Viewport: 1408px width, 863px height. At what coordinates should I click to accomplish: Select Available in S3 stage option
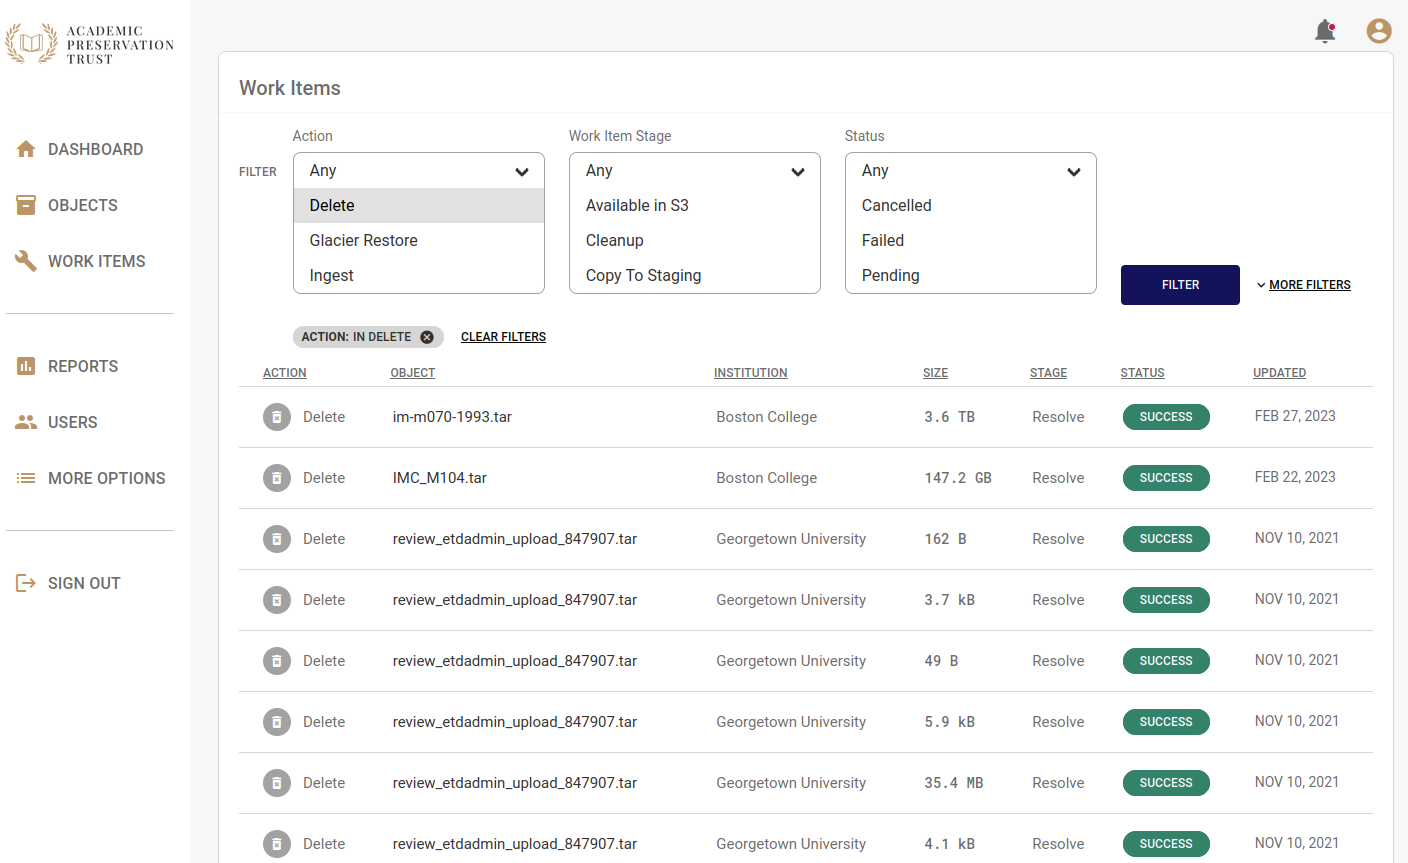(x=695, y=205)
